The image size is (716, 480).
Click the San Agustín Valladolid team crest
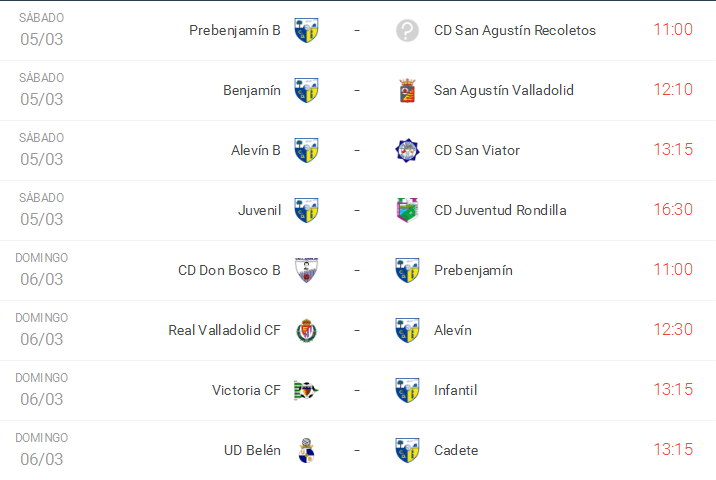[407, 90]
